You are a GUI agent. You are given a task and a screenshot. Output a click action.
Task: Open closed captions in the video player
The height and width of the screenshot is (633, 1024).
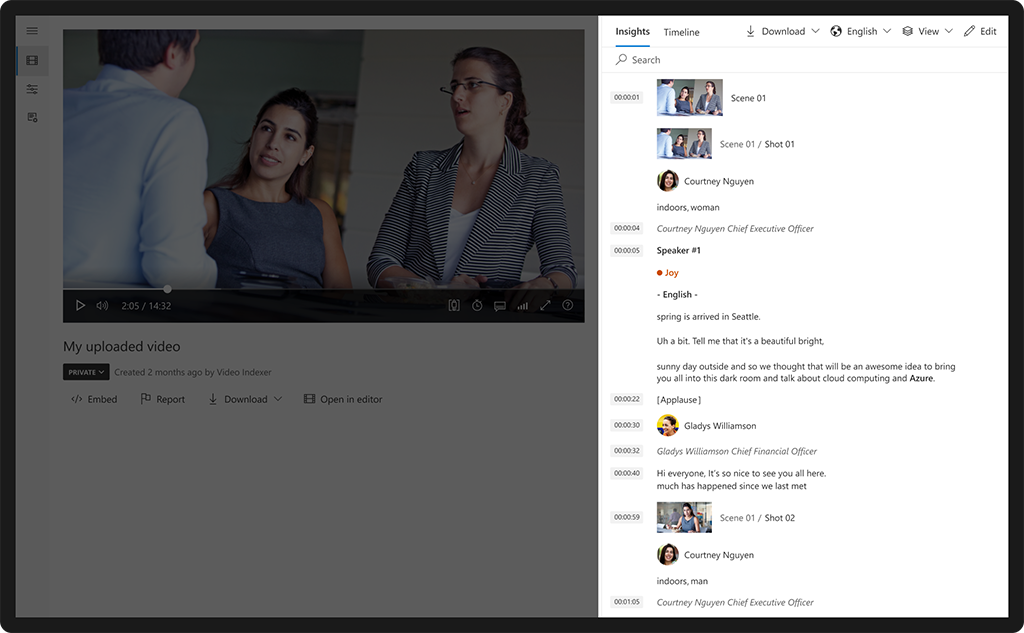point(499,305)
